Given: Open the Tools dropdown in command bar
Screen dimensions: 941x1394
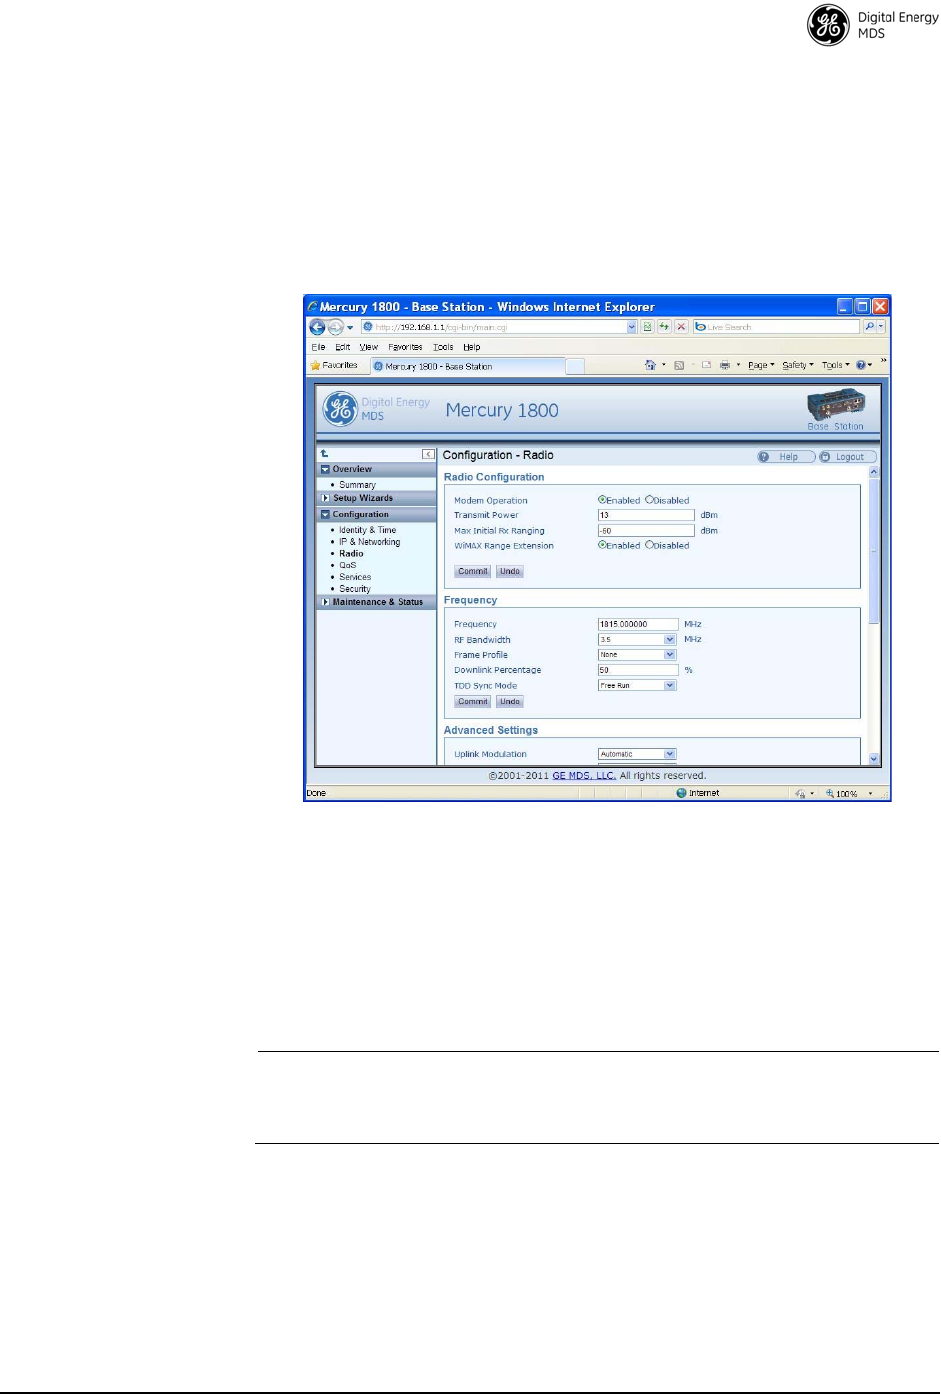Looking at the screenshot, I should tap(835, 365).
